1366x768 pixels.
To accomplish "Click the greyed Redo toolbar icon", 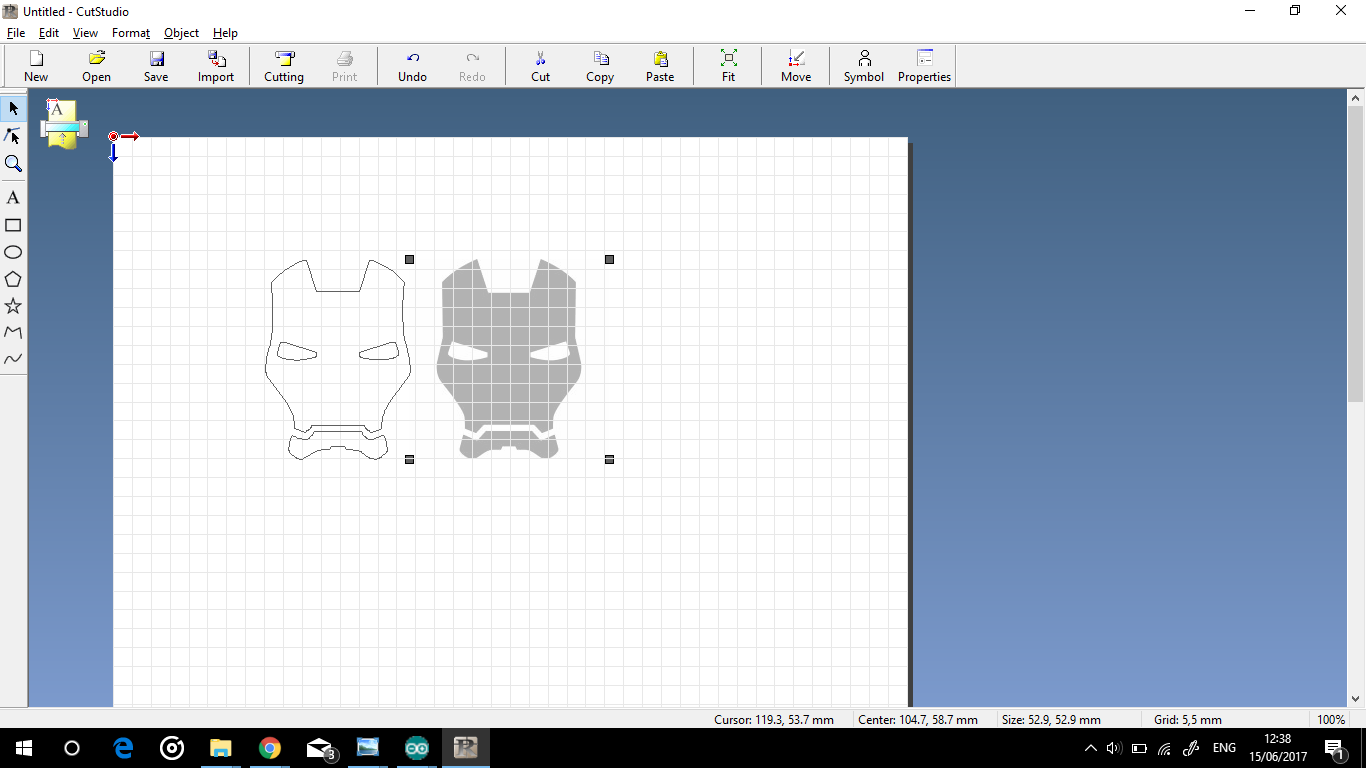I will [x=472, y=66].
